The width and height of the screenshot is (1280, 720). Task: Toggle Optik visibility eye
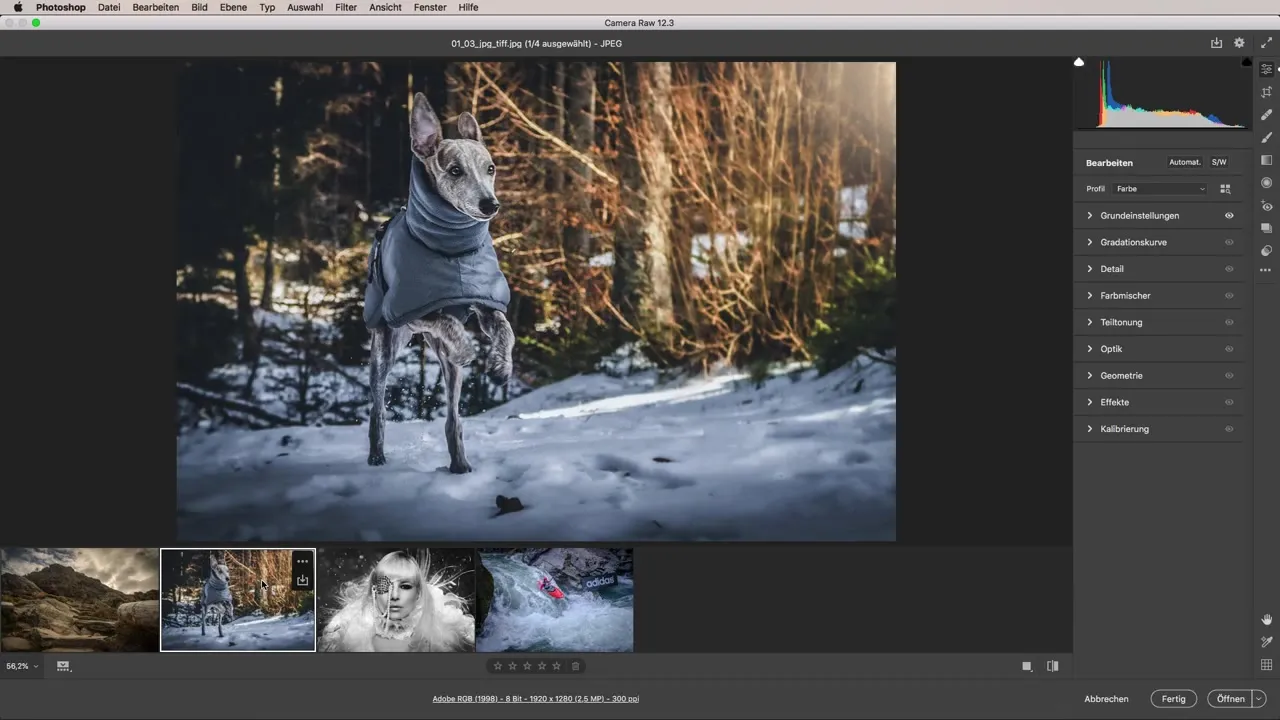point(1229,349)
